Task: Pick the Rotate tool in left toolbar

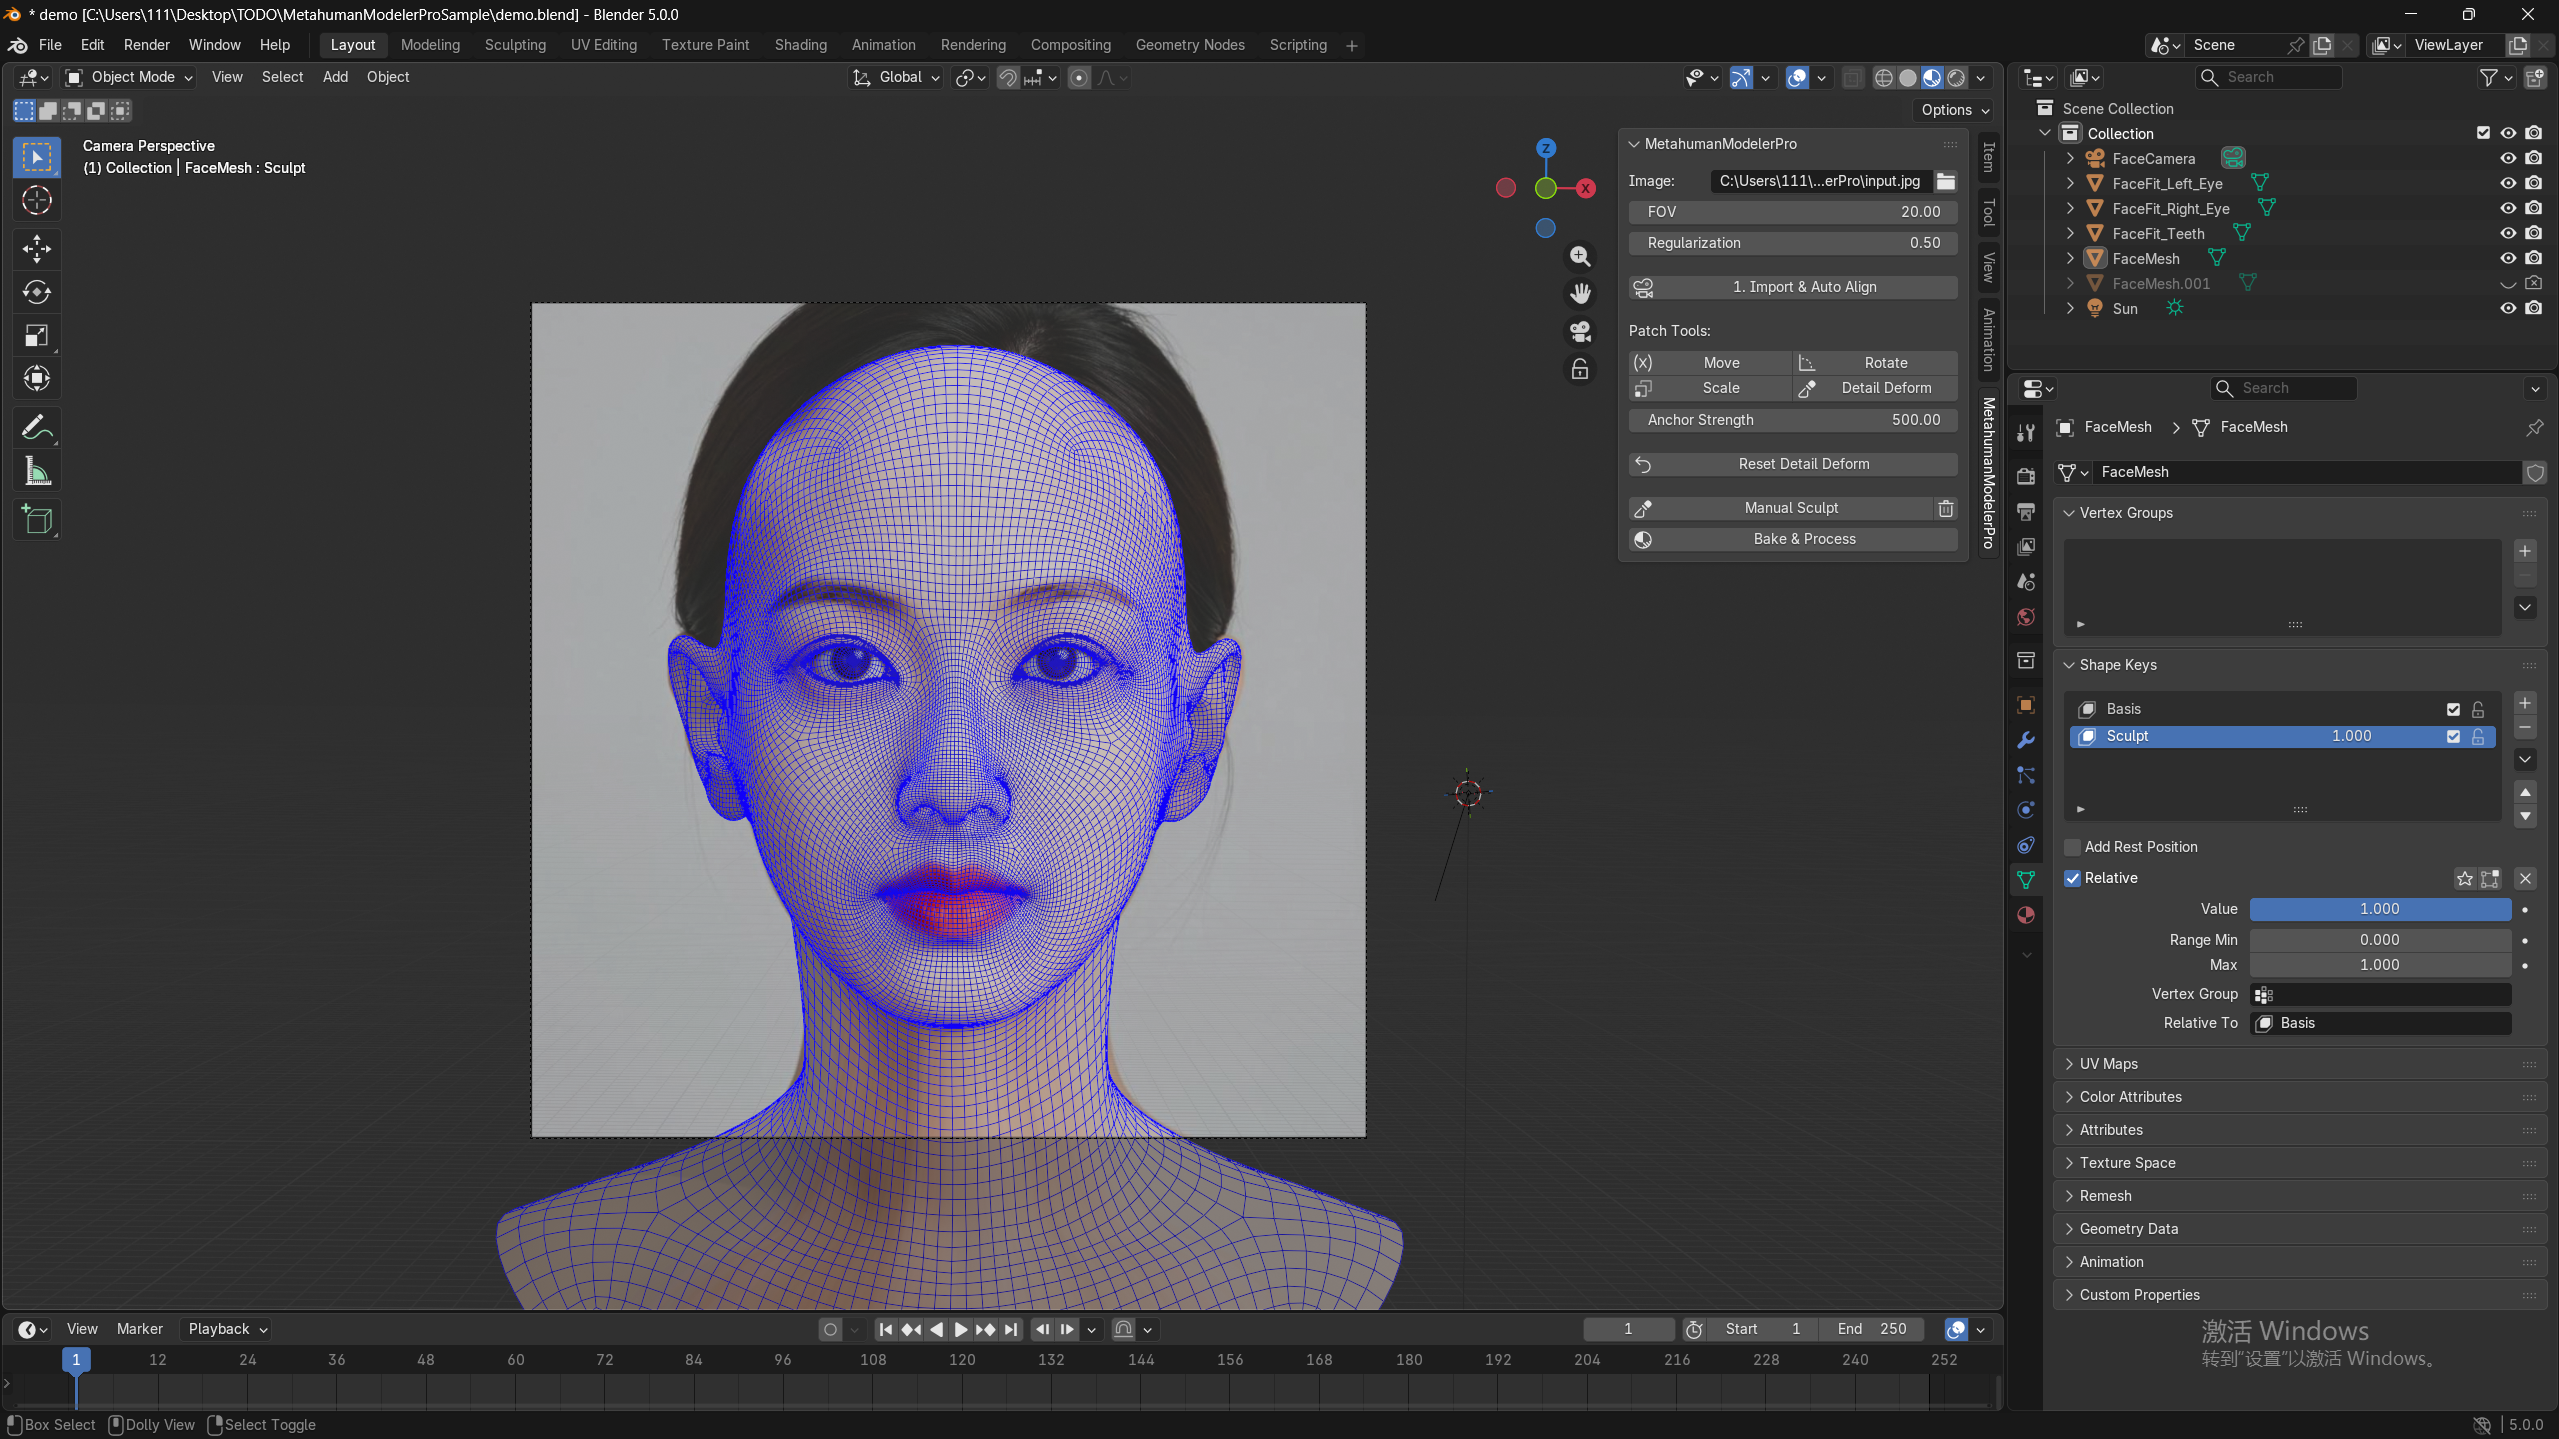Action: click(37, 292)
